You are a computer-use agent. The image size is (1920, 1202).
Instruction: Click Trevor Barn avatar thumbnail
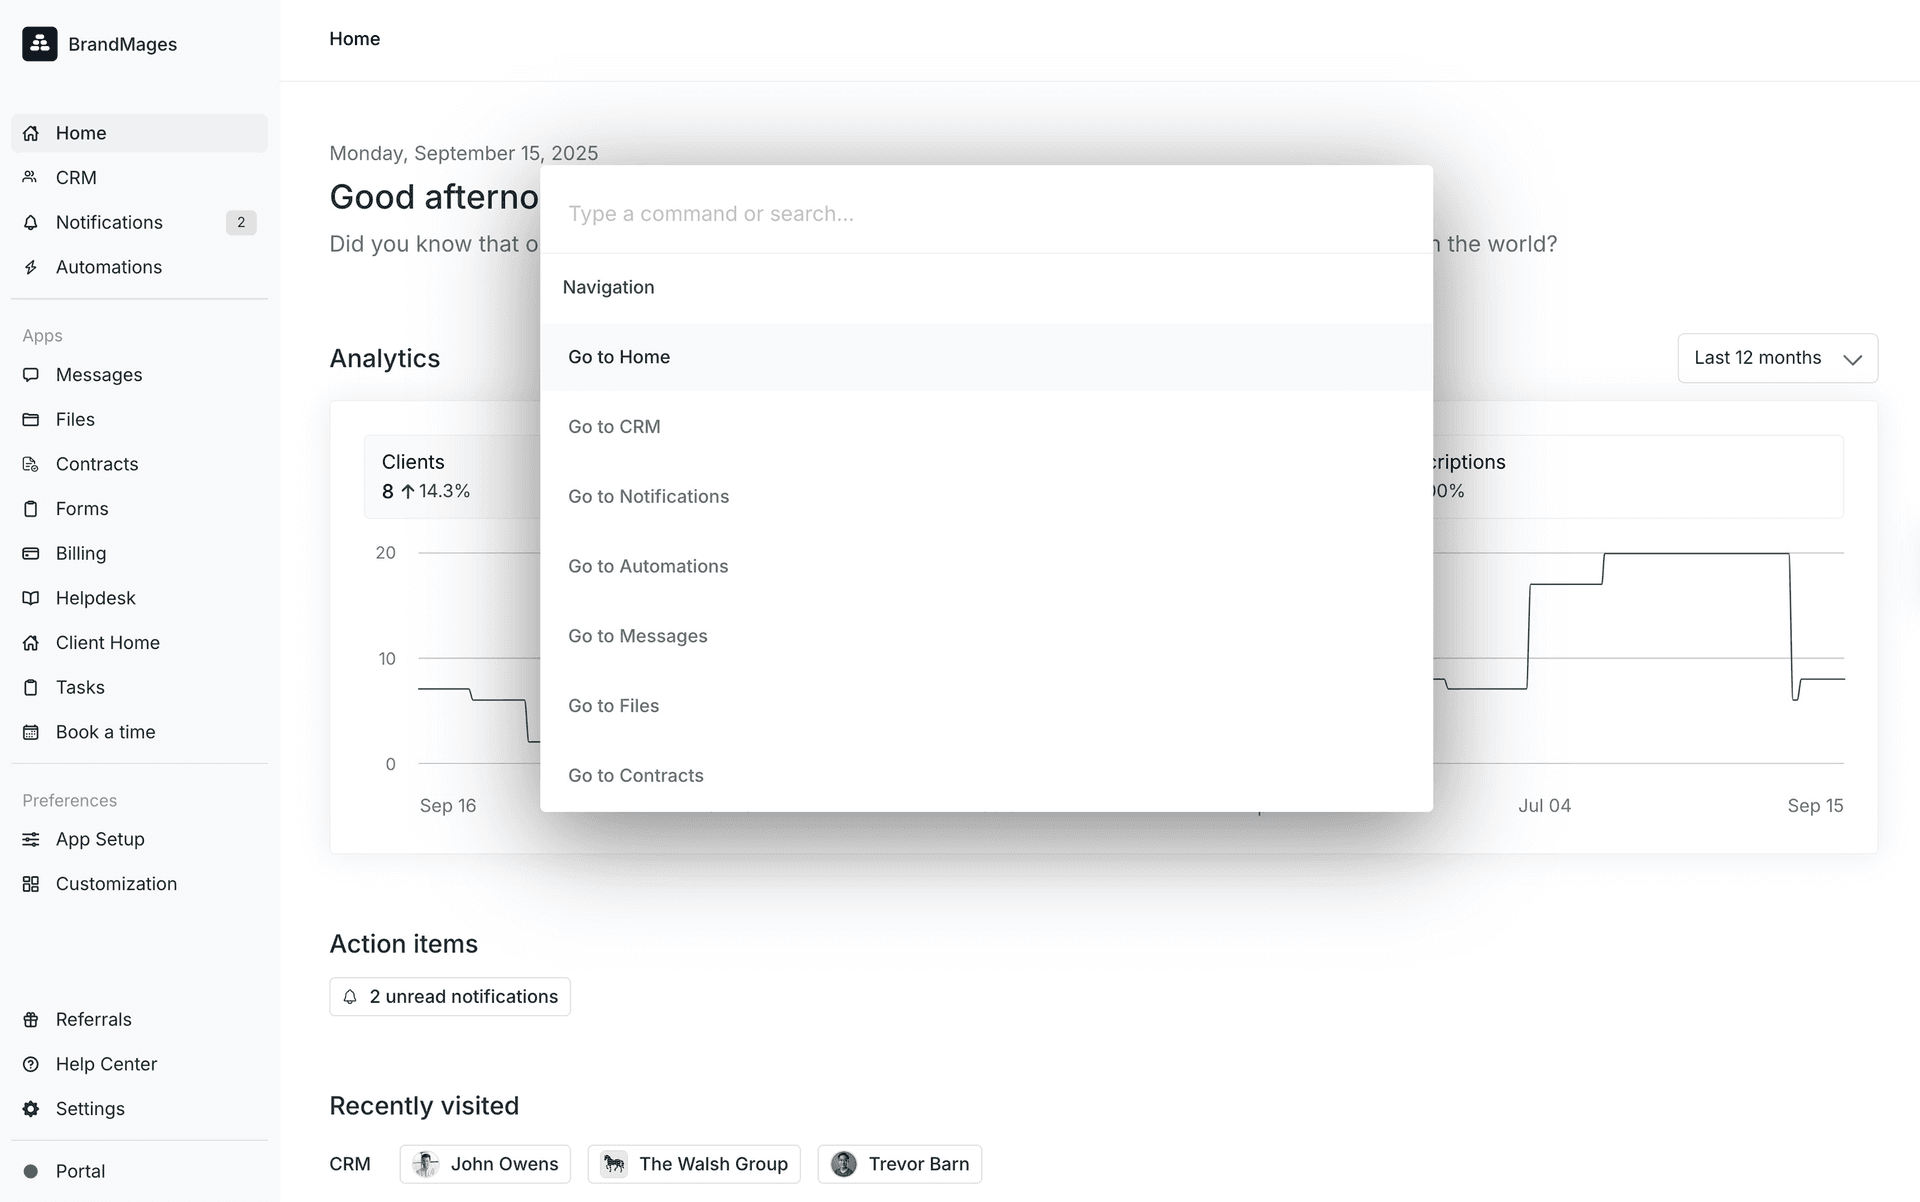pyautogui.click(x=844, y=1164)
